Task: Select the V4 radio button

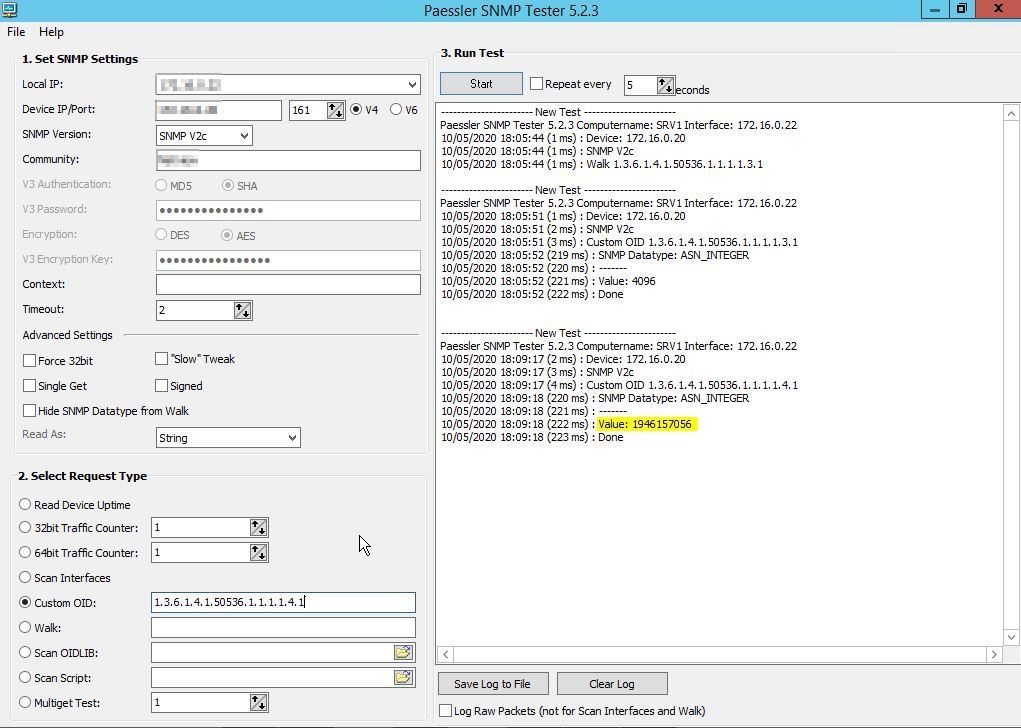Action: click(x=356, y=109)
